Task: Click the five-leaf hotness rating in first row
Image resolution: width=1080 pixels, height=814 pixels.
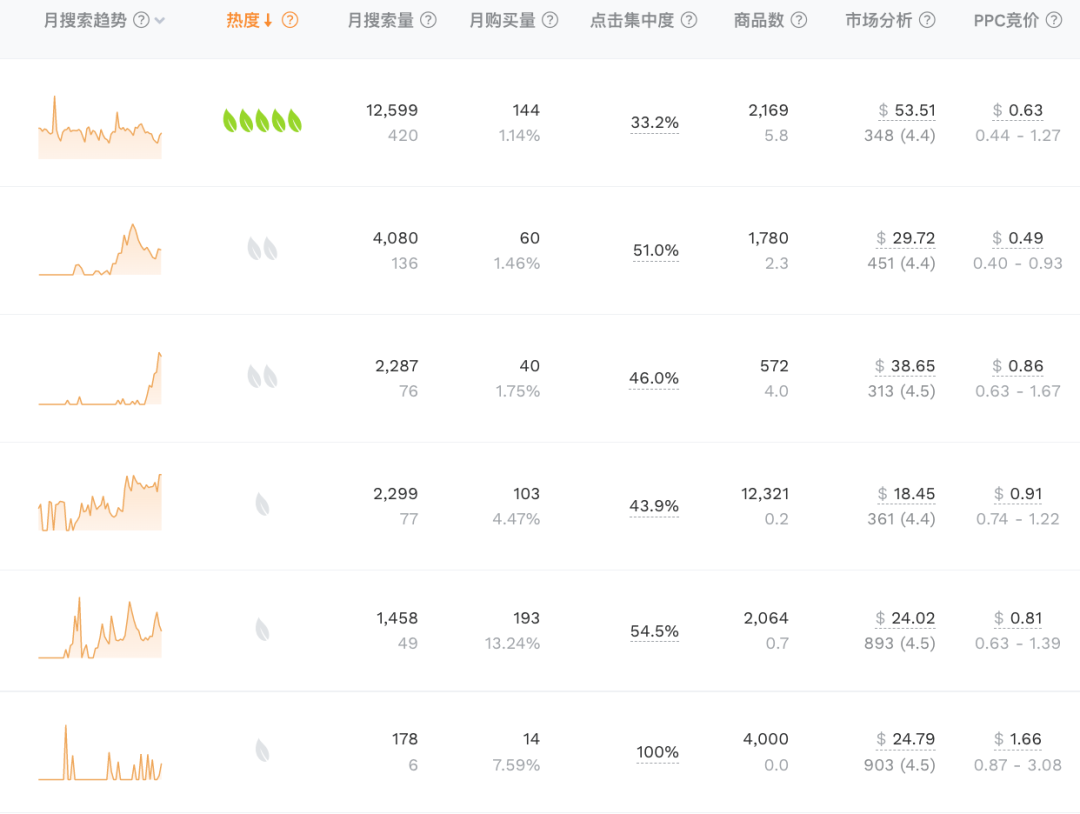Action: (262, 121)
